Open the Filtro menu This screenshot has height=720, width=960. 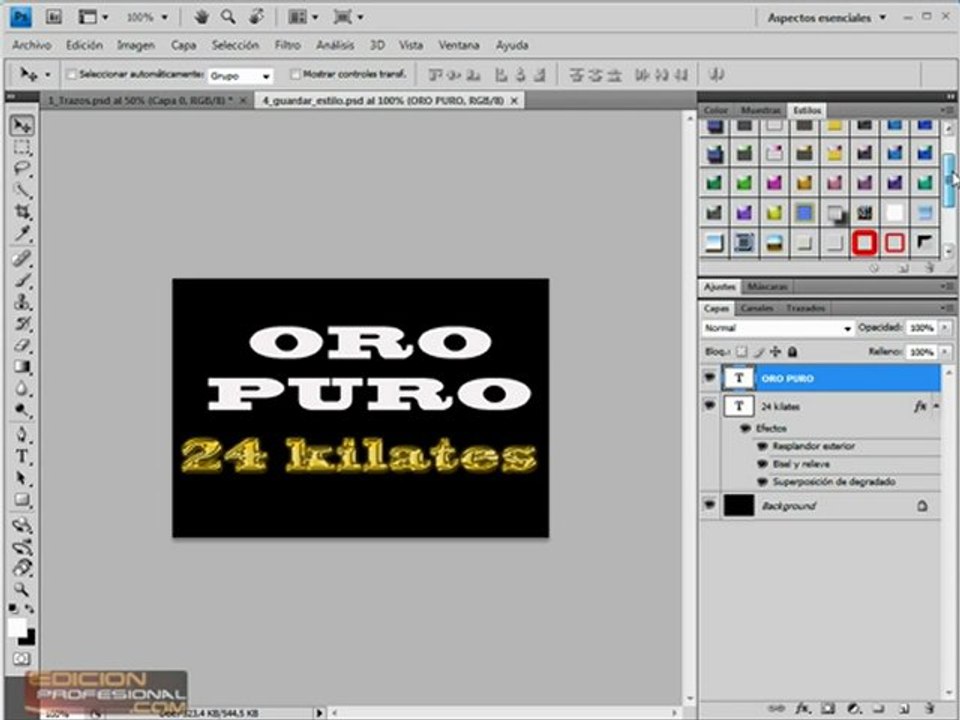tap(287, 45)
